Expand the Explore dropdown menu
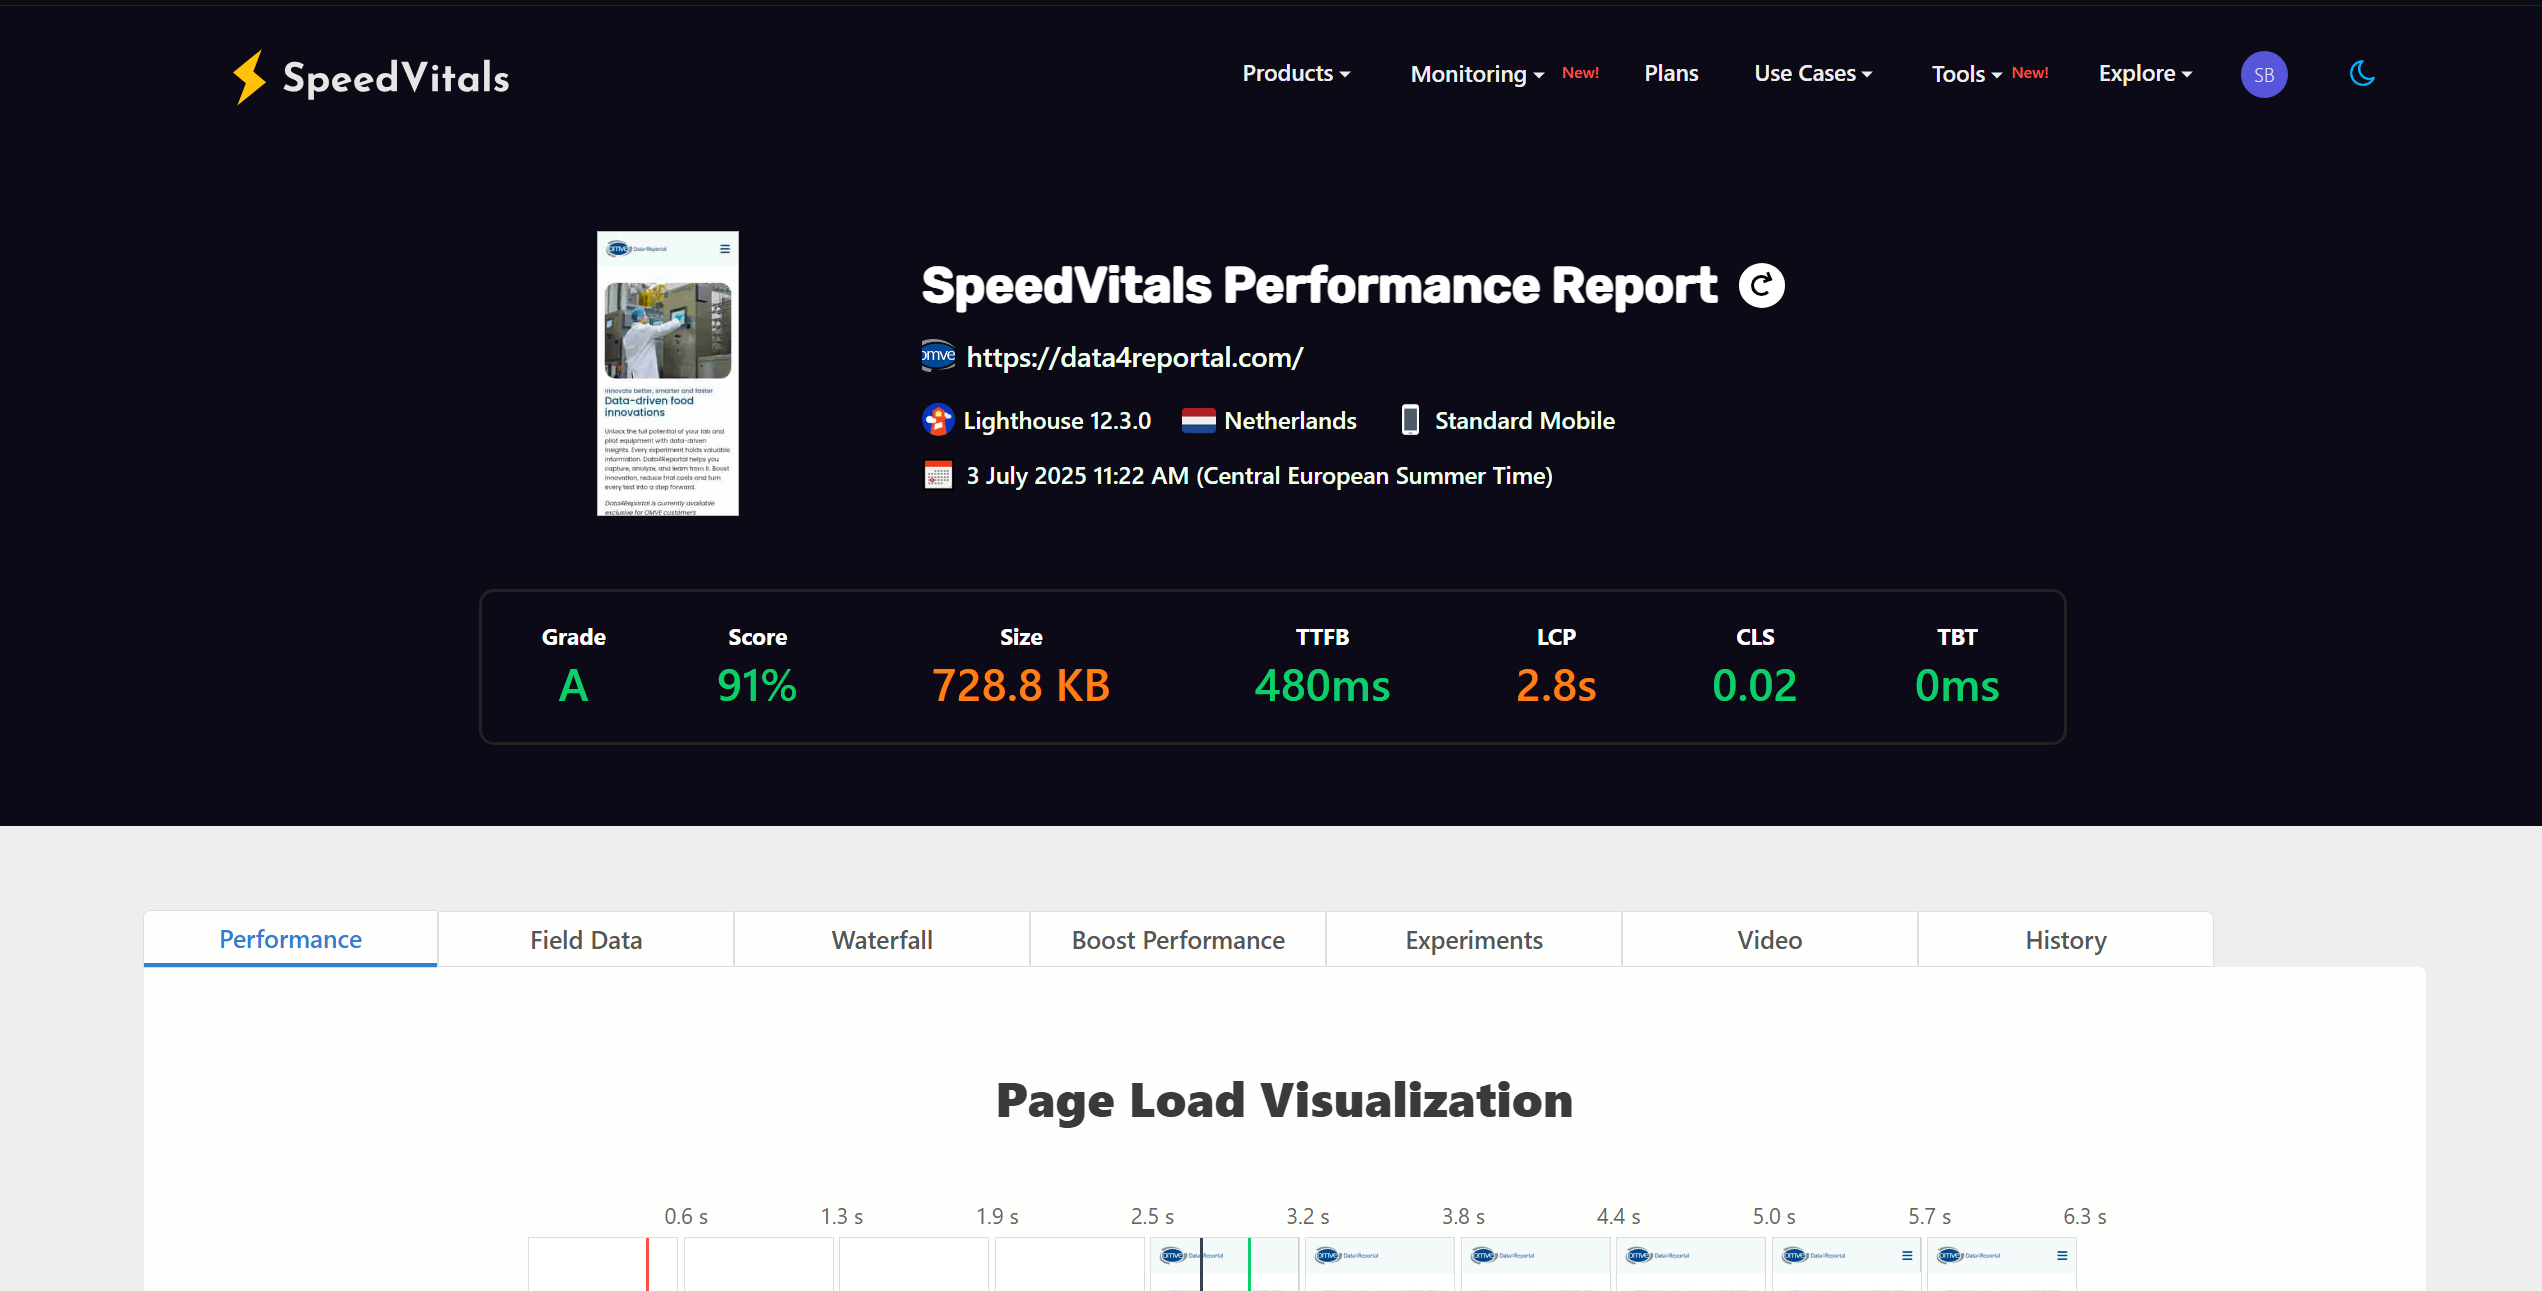This screenshot has width=2542, height=1291. tap(2145, 73)
